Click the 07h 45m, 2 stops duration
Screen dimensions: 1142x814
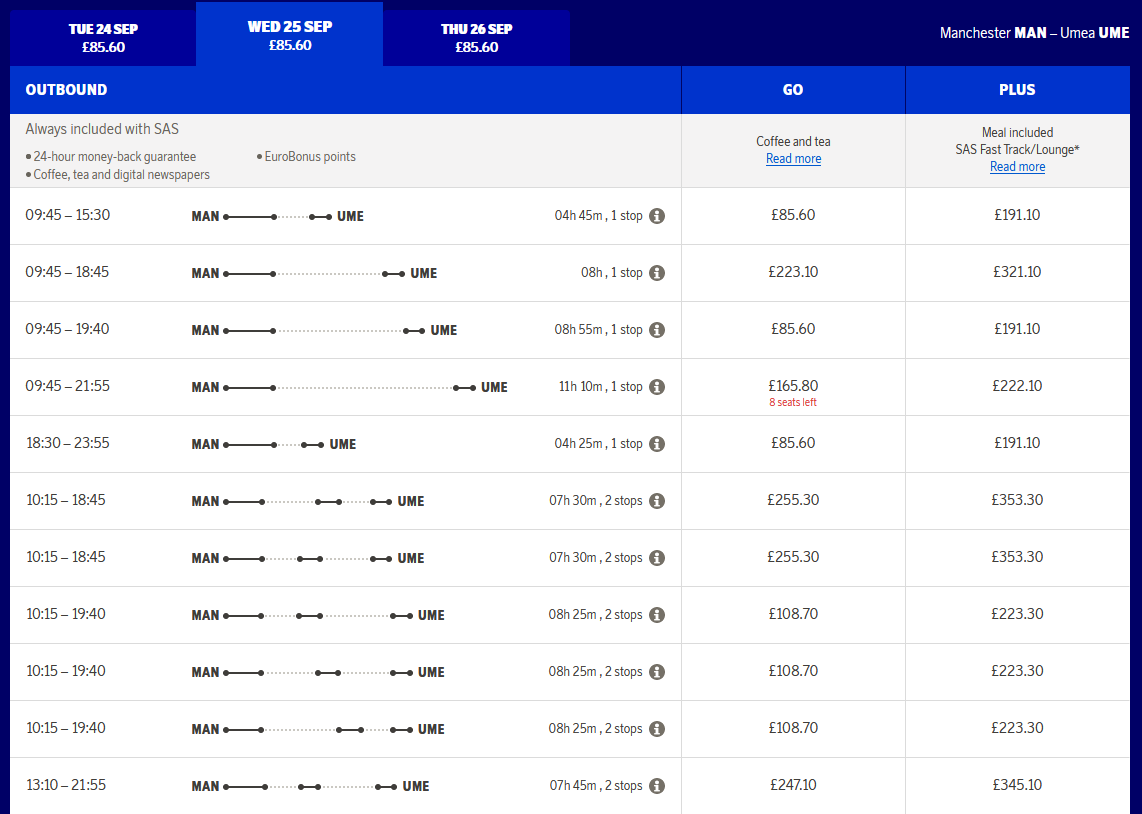[596, 786]
